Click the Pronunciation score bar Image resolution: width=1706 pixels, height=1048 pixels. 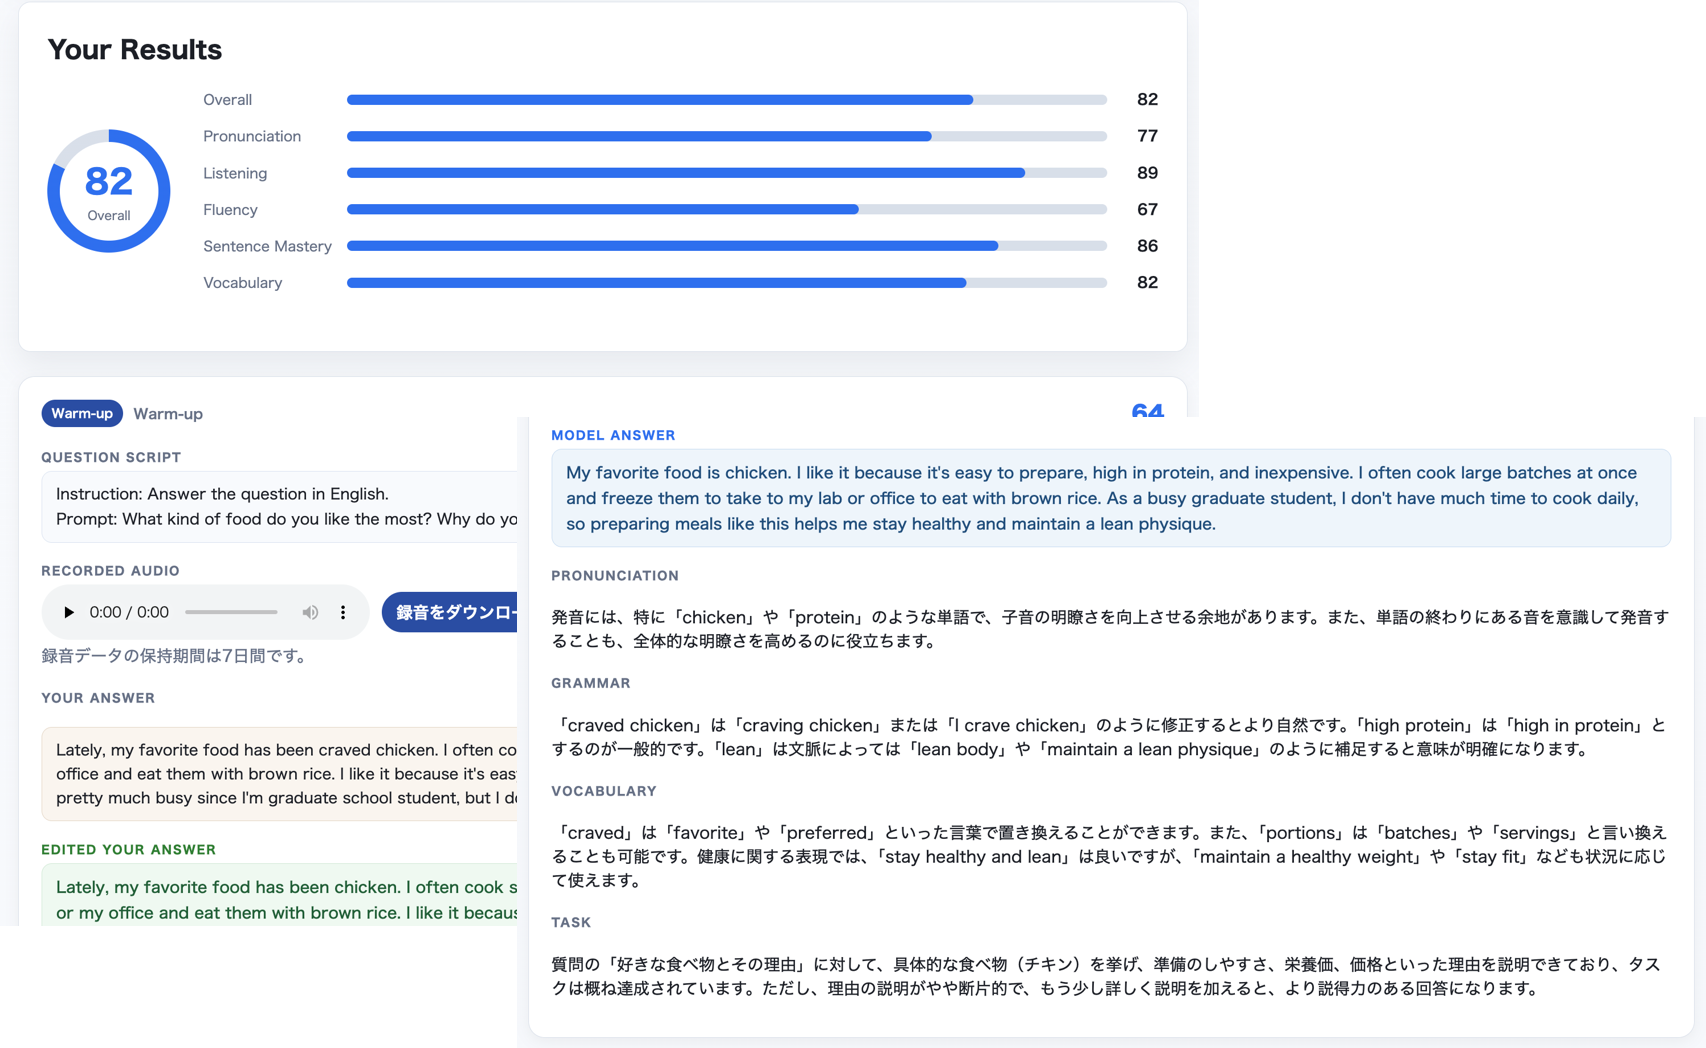(x=726, y=136)
